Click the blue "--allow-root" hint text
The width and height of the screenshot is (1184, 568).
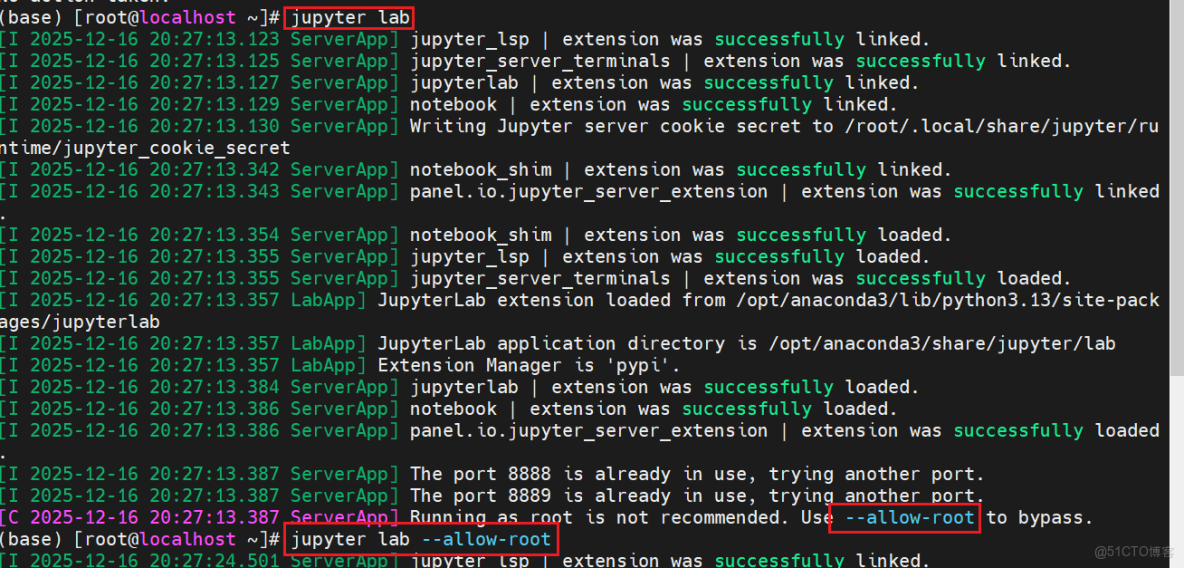tap(903, 517)
